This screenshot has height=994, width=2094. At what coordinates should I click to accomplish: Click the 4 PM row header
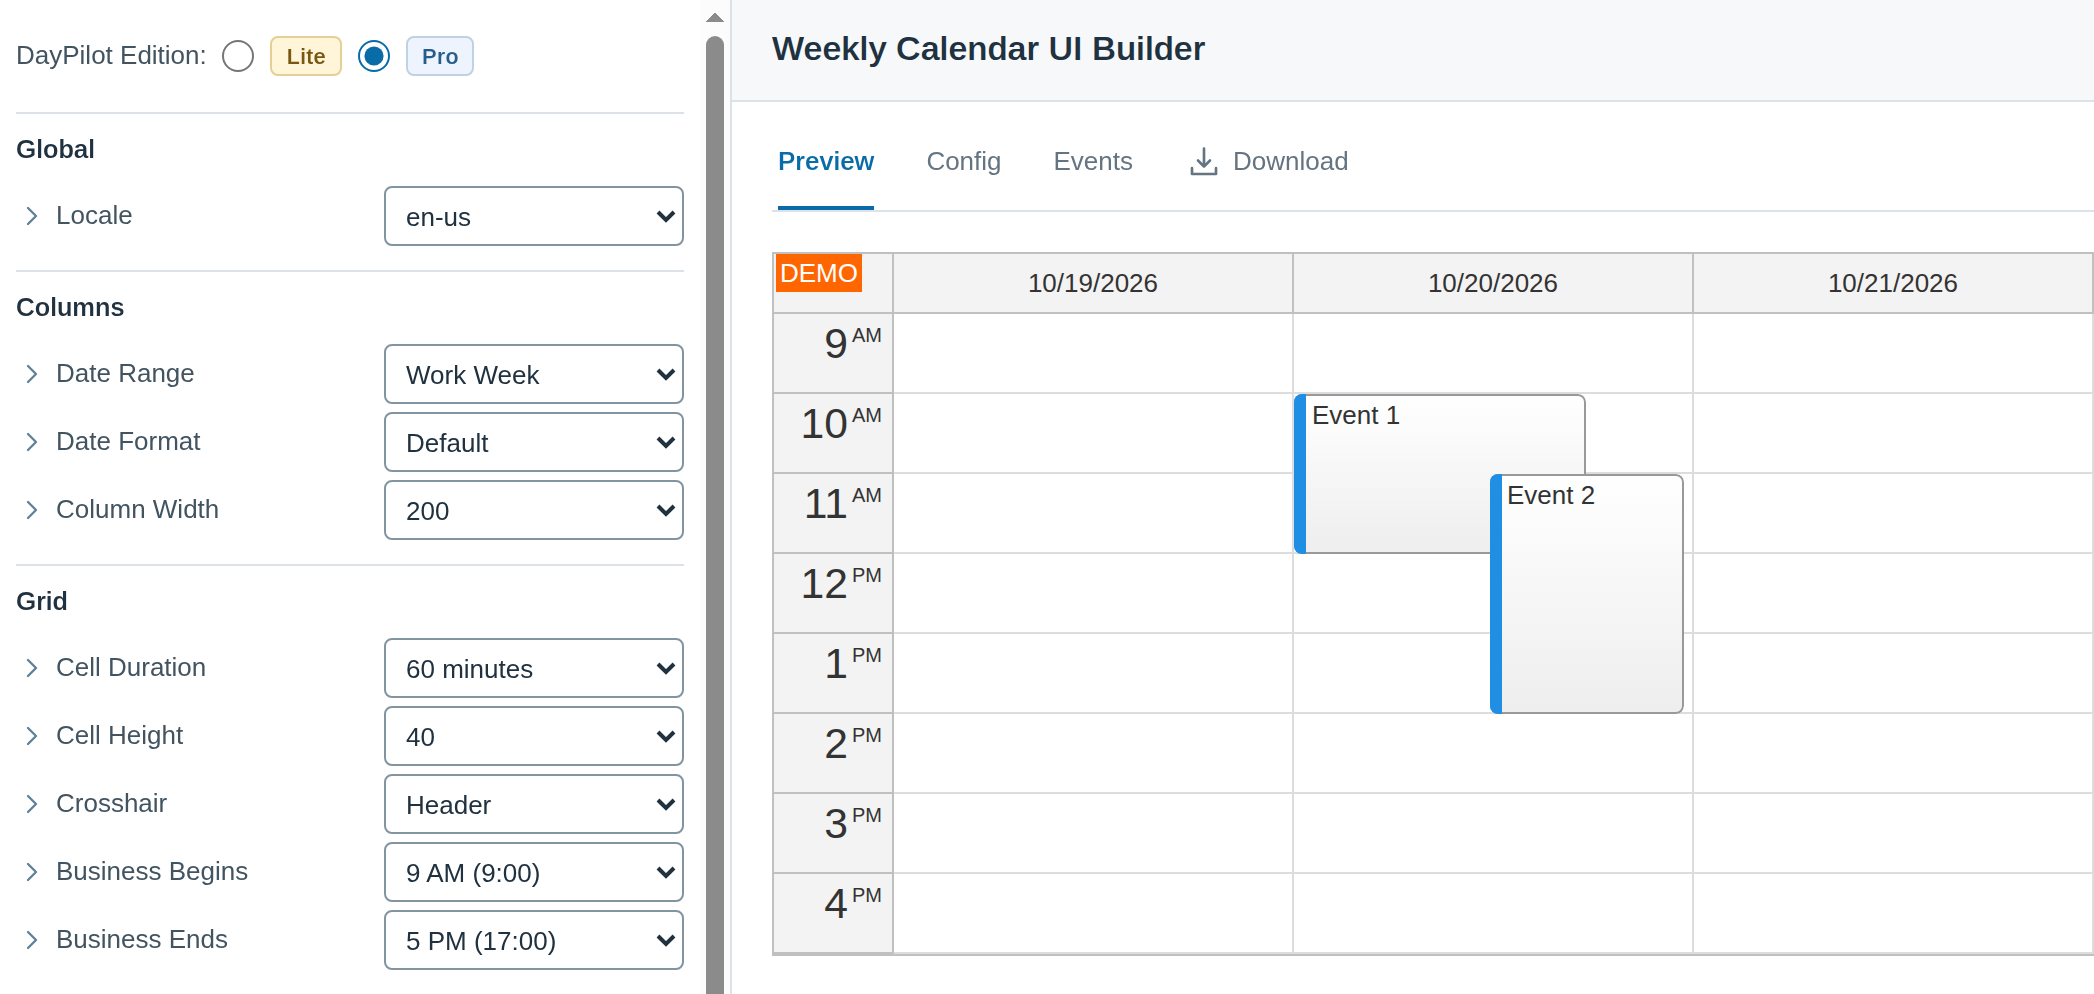(x=833, y=913)
